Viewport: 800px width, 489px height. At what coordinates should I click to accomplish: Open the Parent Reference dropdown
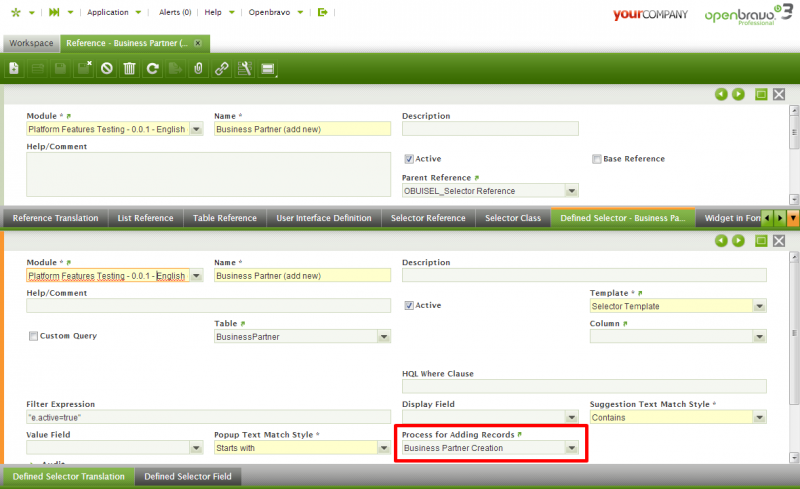[571, 190]
